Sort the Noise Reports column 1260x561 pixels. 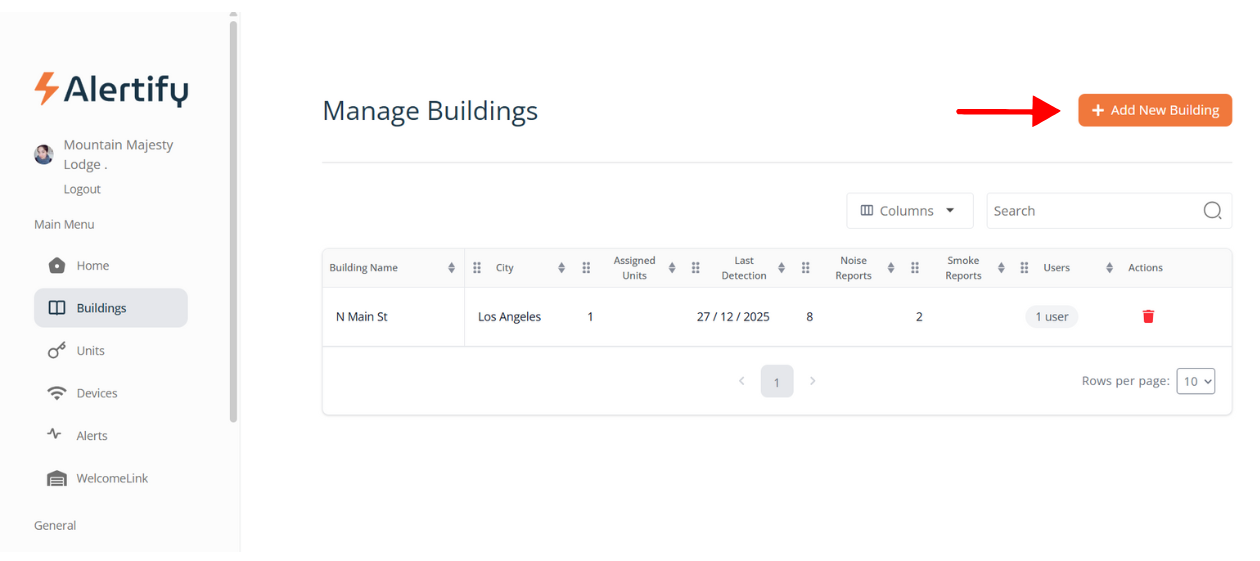[x=891, y=268]
